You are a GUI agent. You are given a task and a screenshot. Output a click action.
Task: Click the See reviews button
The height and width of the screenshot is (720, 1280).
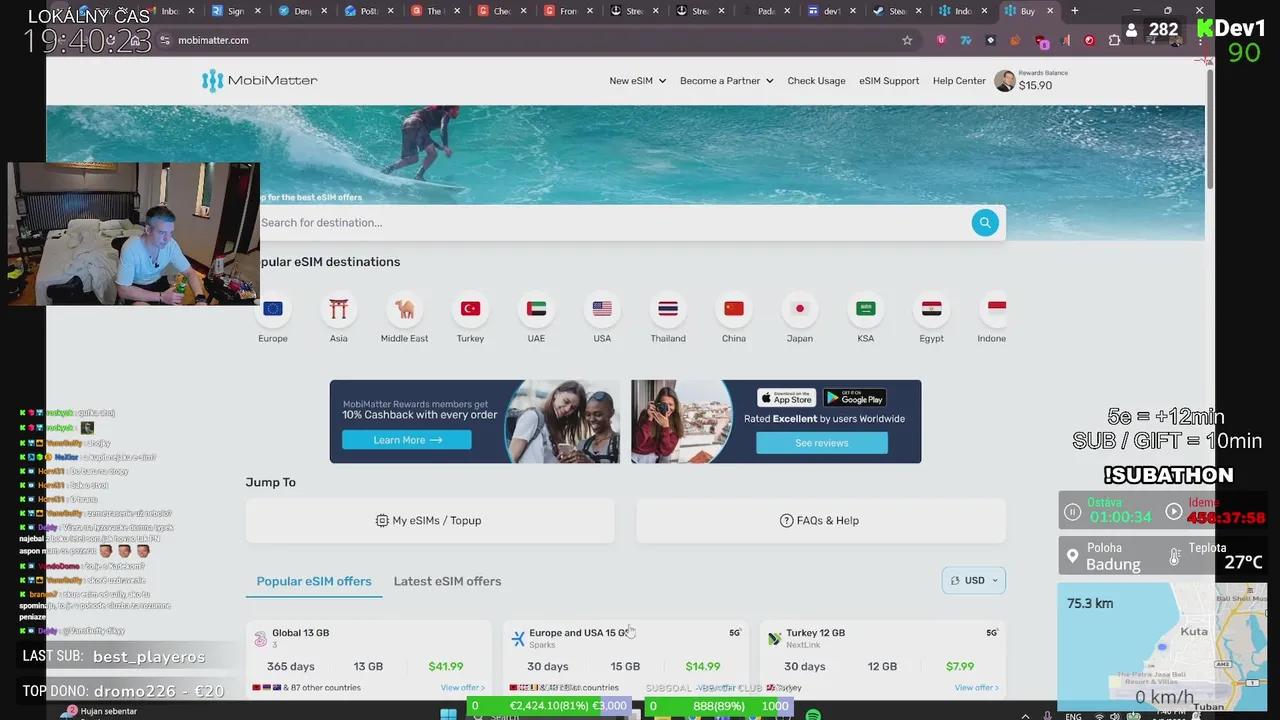click(x=822, y=443)
